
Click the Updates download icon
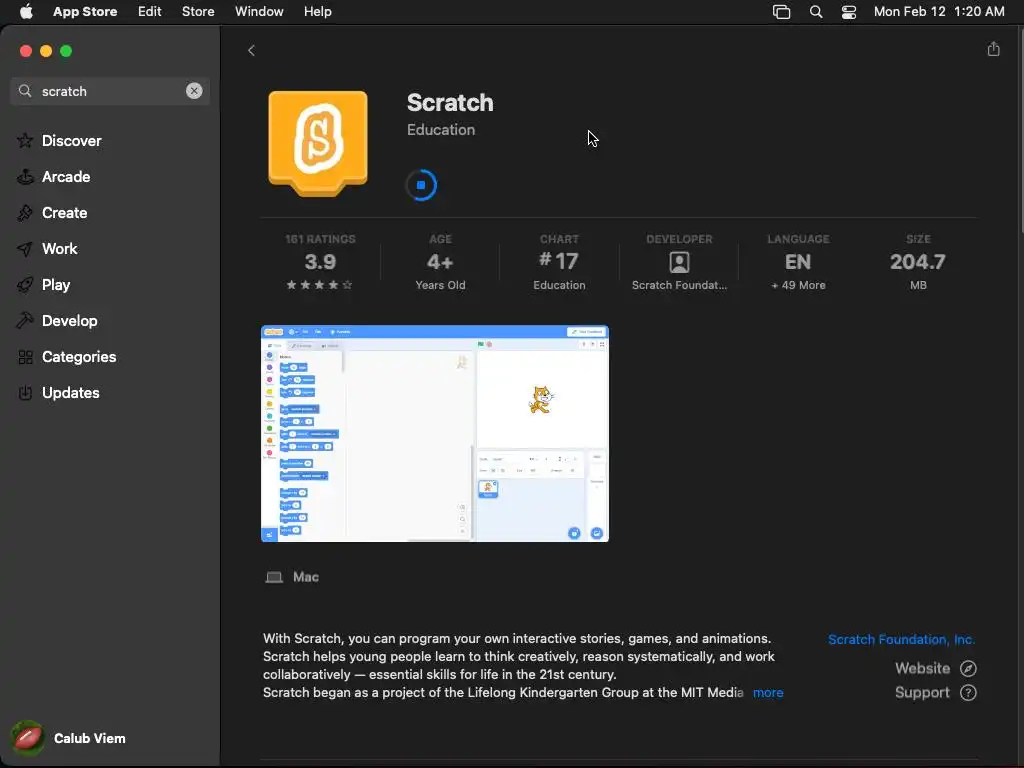pyautogui.click(x=25, y=392)
